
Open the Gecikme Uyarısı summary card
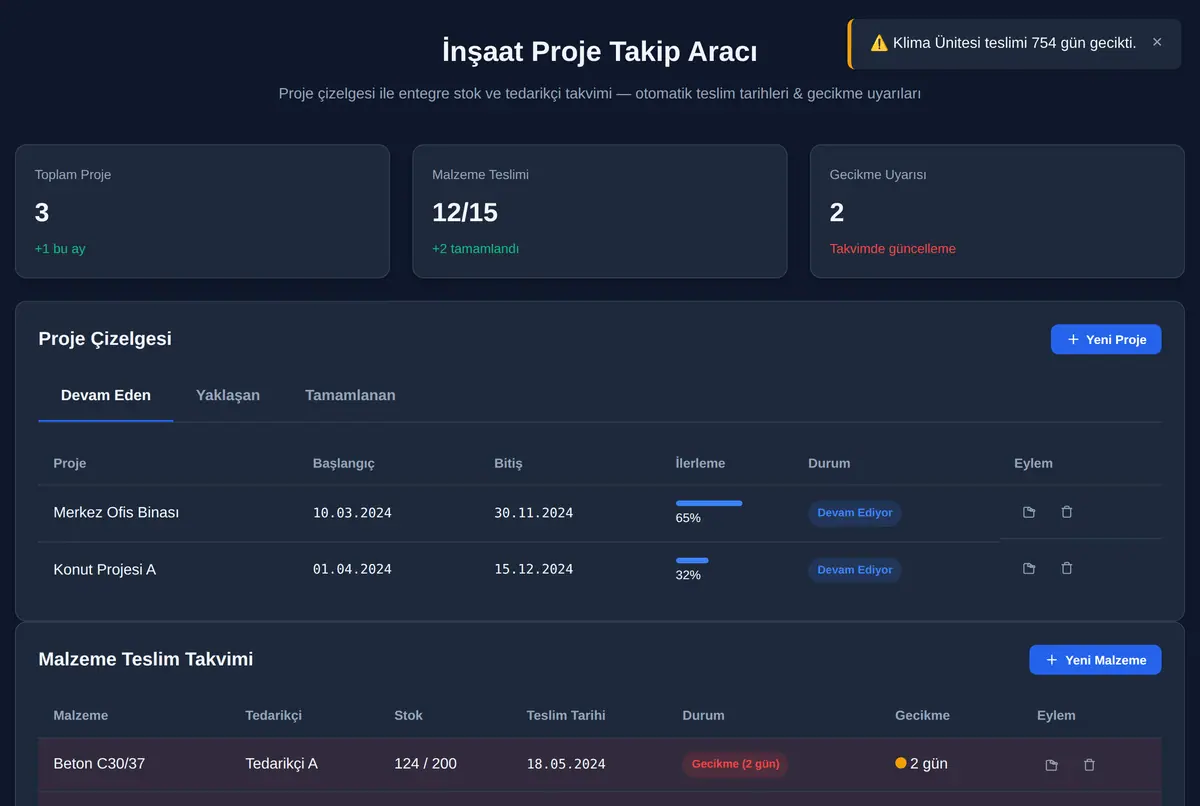click(997, 211)
